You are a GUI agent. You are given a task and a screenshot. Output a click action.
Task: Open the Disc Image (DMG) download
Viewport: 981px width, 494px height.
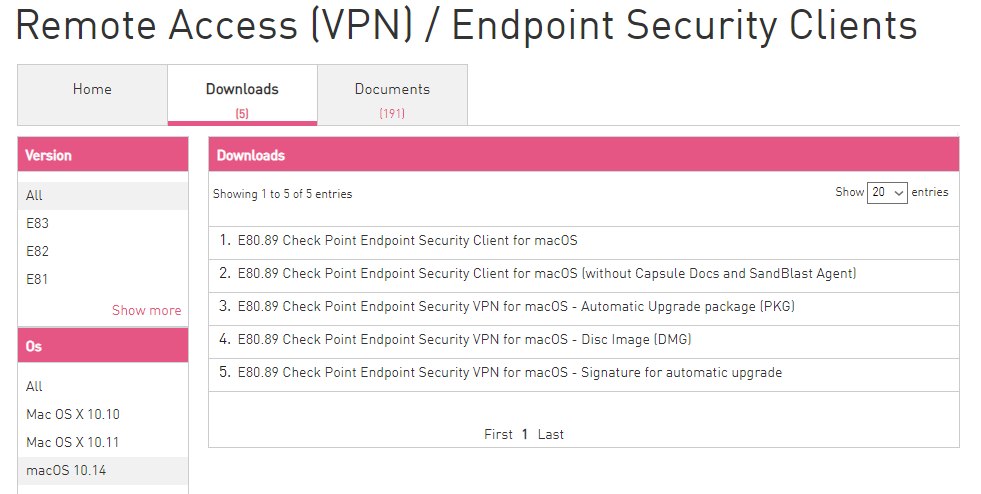(464, 340)
